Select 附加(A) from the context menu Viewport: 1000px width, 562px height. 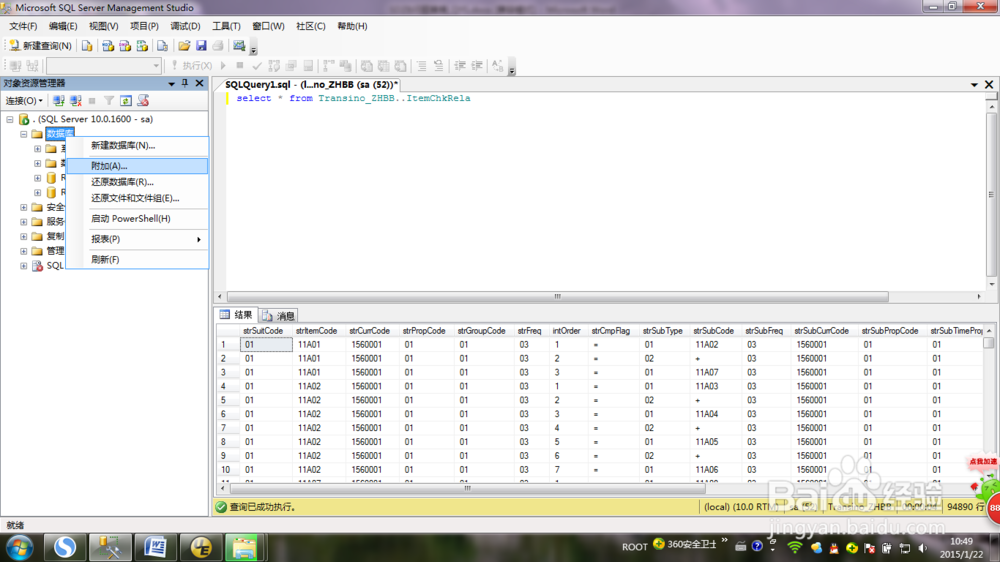137,166
